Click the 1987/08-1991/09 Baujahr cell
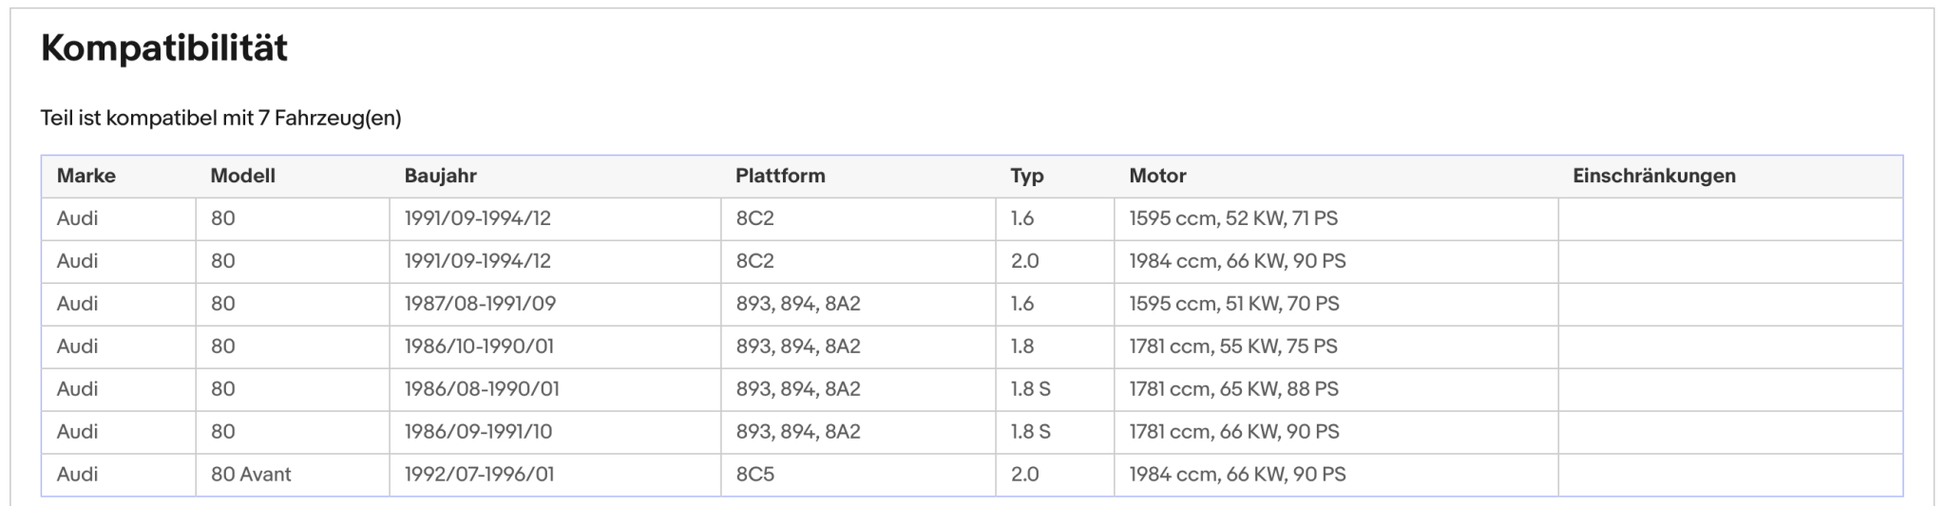This screenshot has height=506, width=1946. (x=479, y=303)
